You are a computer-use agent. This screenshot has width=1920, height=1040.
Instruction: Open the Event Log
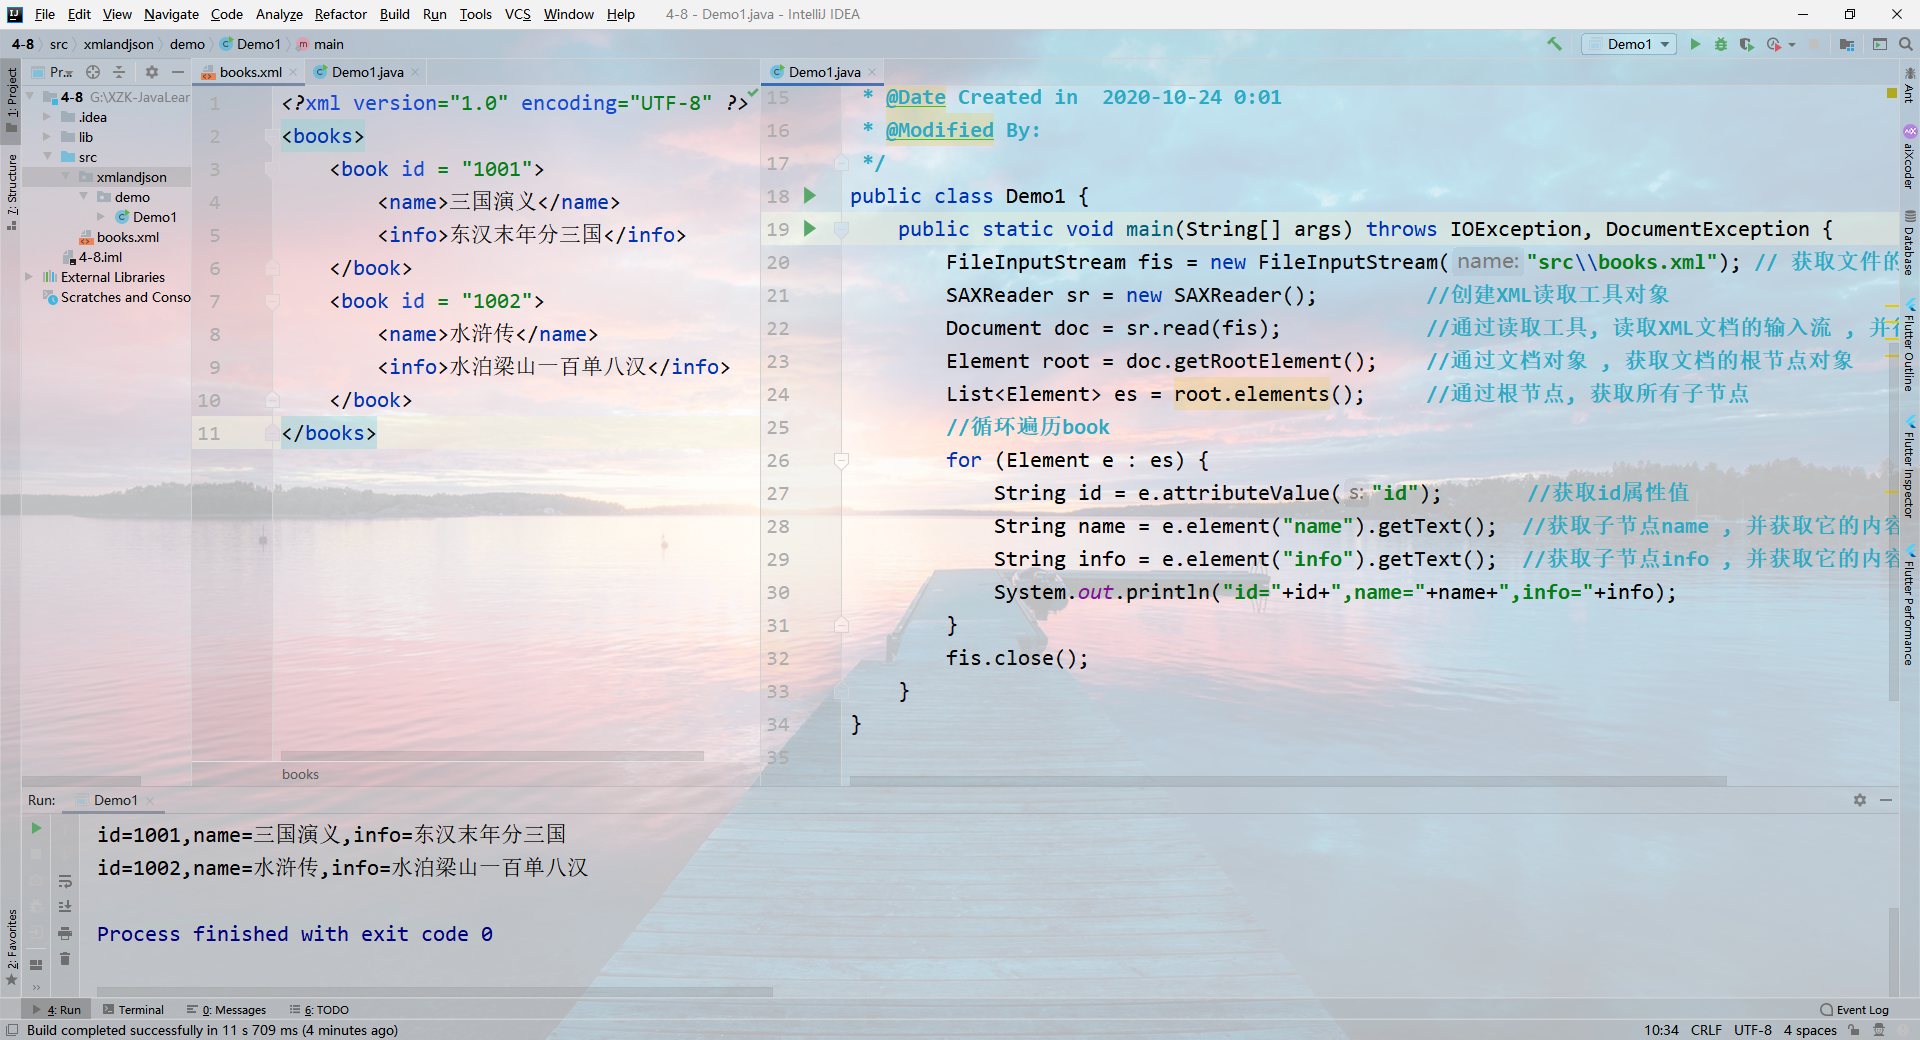[x=1855, y=1010]
